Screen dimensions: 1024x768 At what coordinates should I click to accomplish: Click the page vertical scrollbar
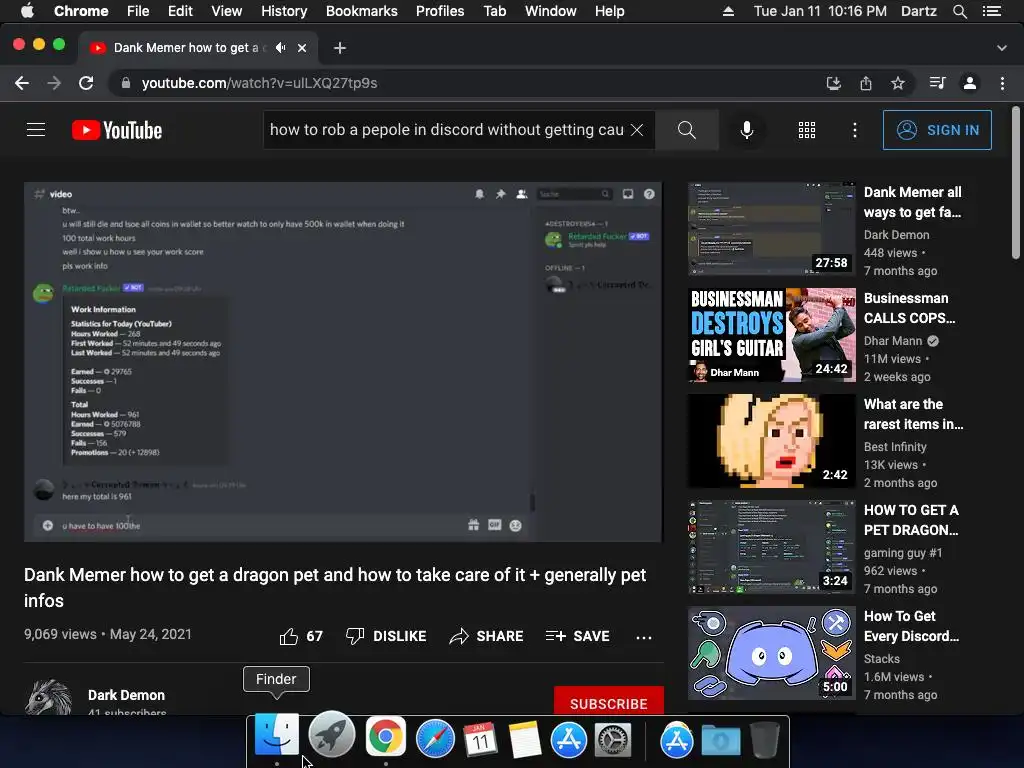pyautogui.click(x=1016, y=183)
